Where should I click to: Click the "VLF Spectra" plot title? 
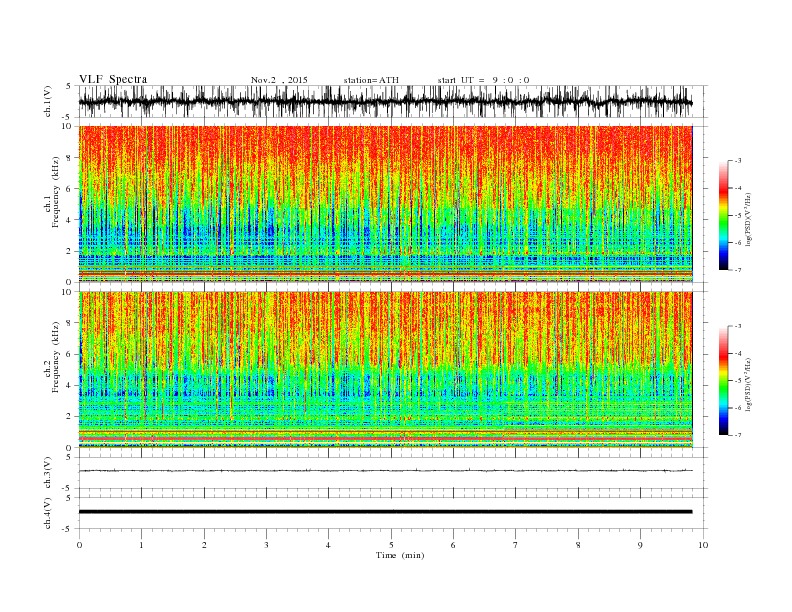[113, 79]
